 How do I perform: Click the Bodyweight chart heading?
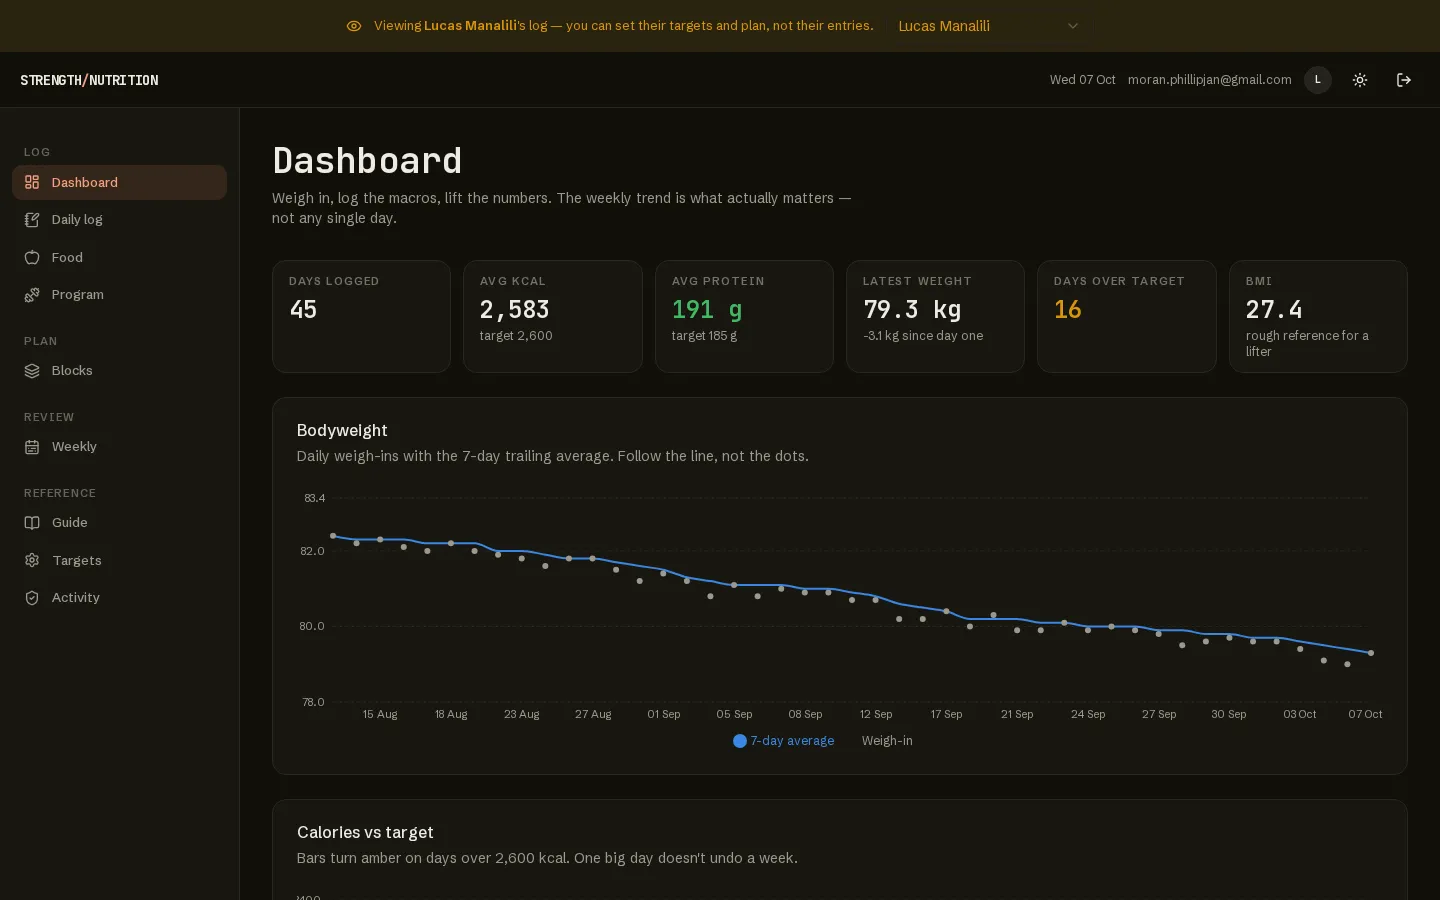click(342, 430)
